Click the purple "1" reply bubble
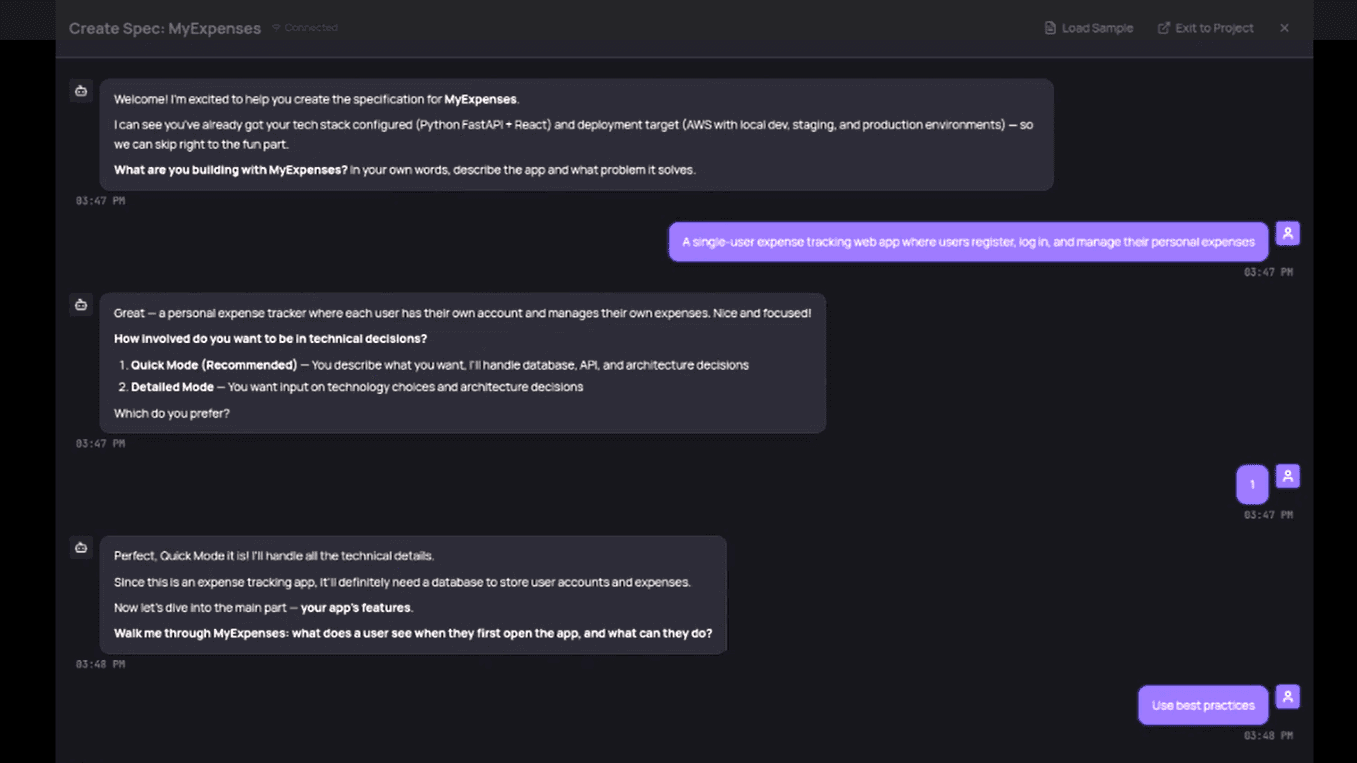 coord(1252,485)
